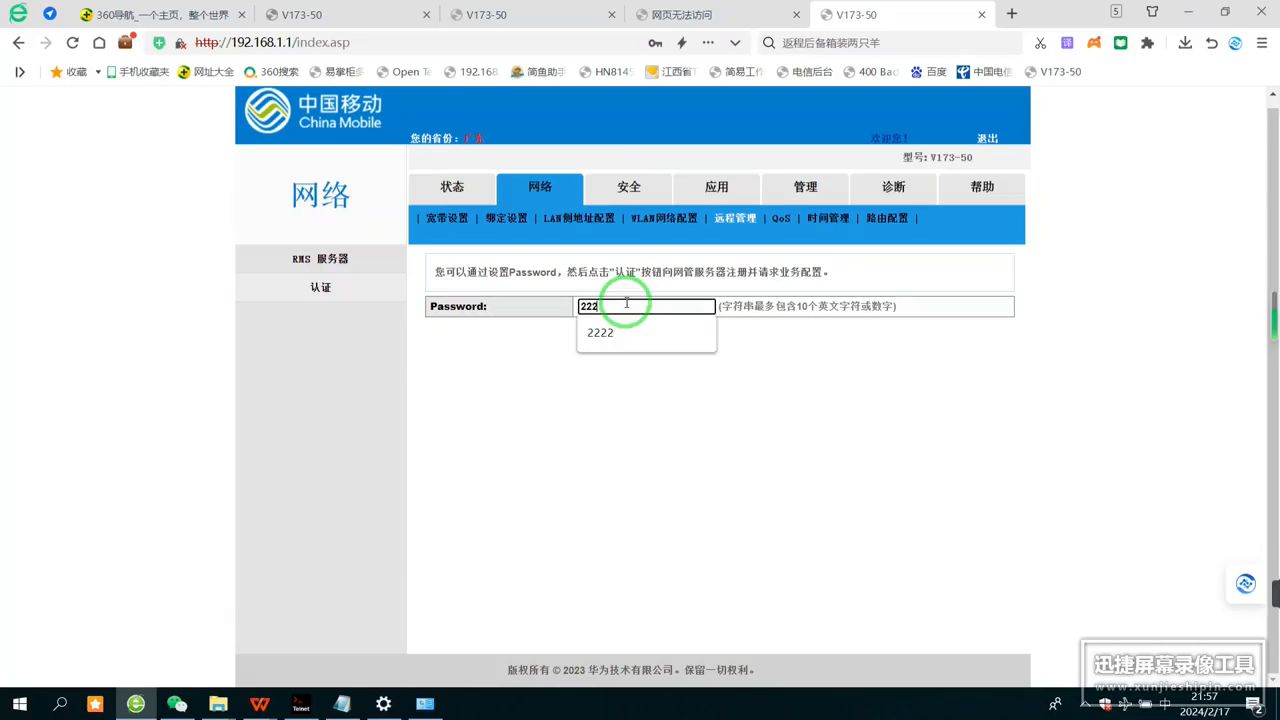The height and width of the screenshot is (720, 1280).
Task: Click the Password input field
Action: click(660, 306)
